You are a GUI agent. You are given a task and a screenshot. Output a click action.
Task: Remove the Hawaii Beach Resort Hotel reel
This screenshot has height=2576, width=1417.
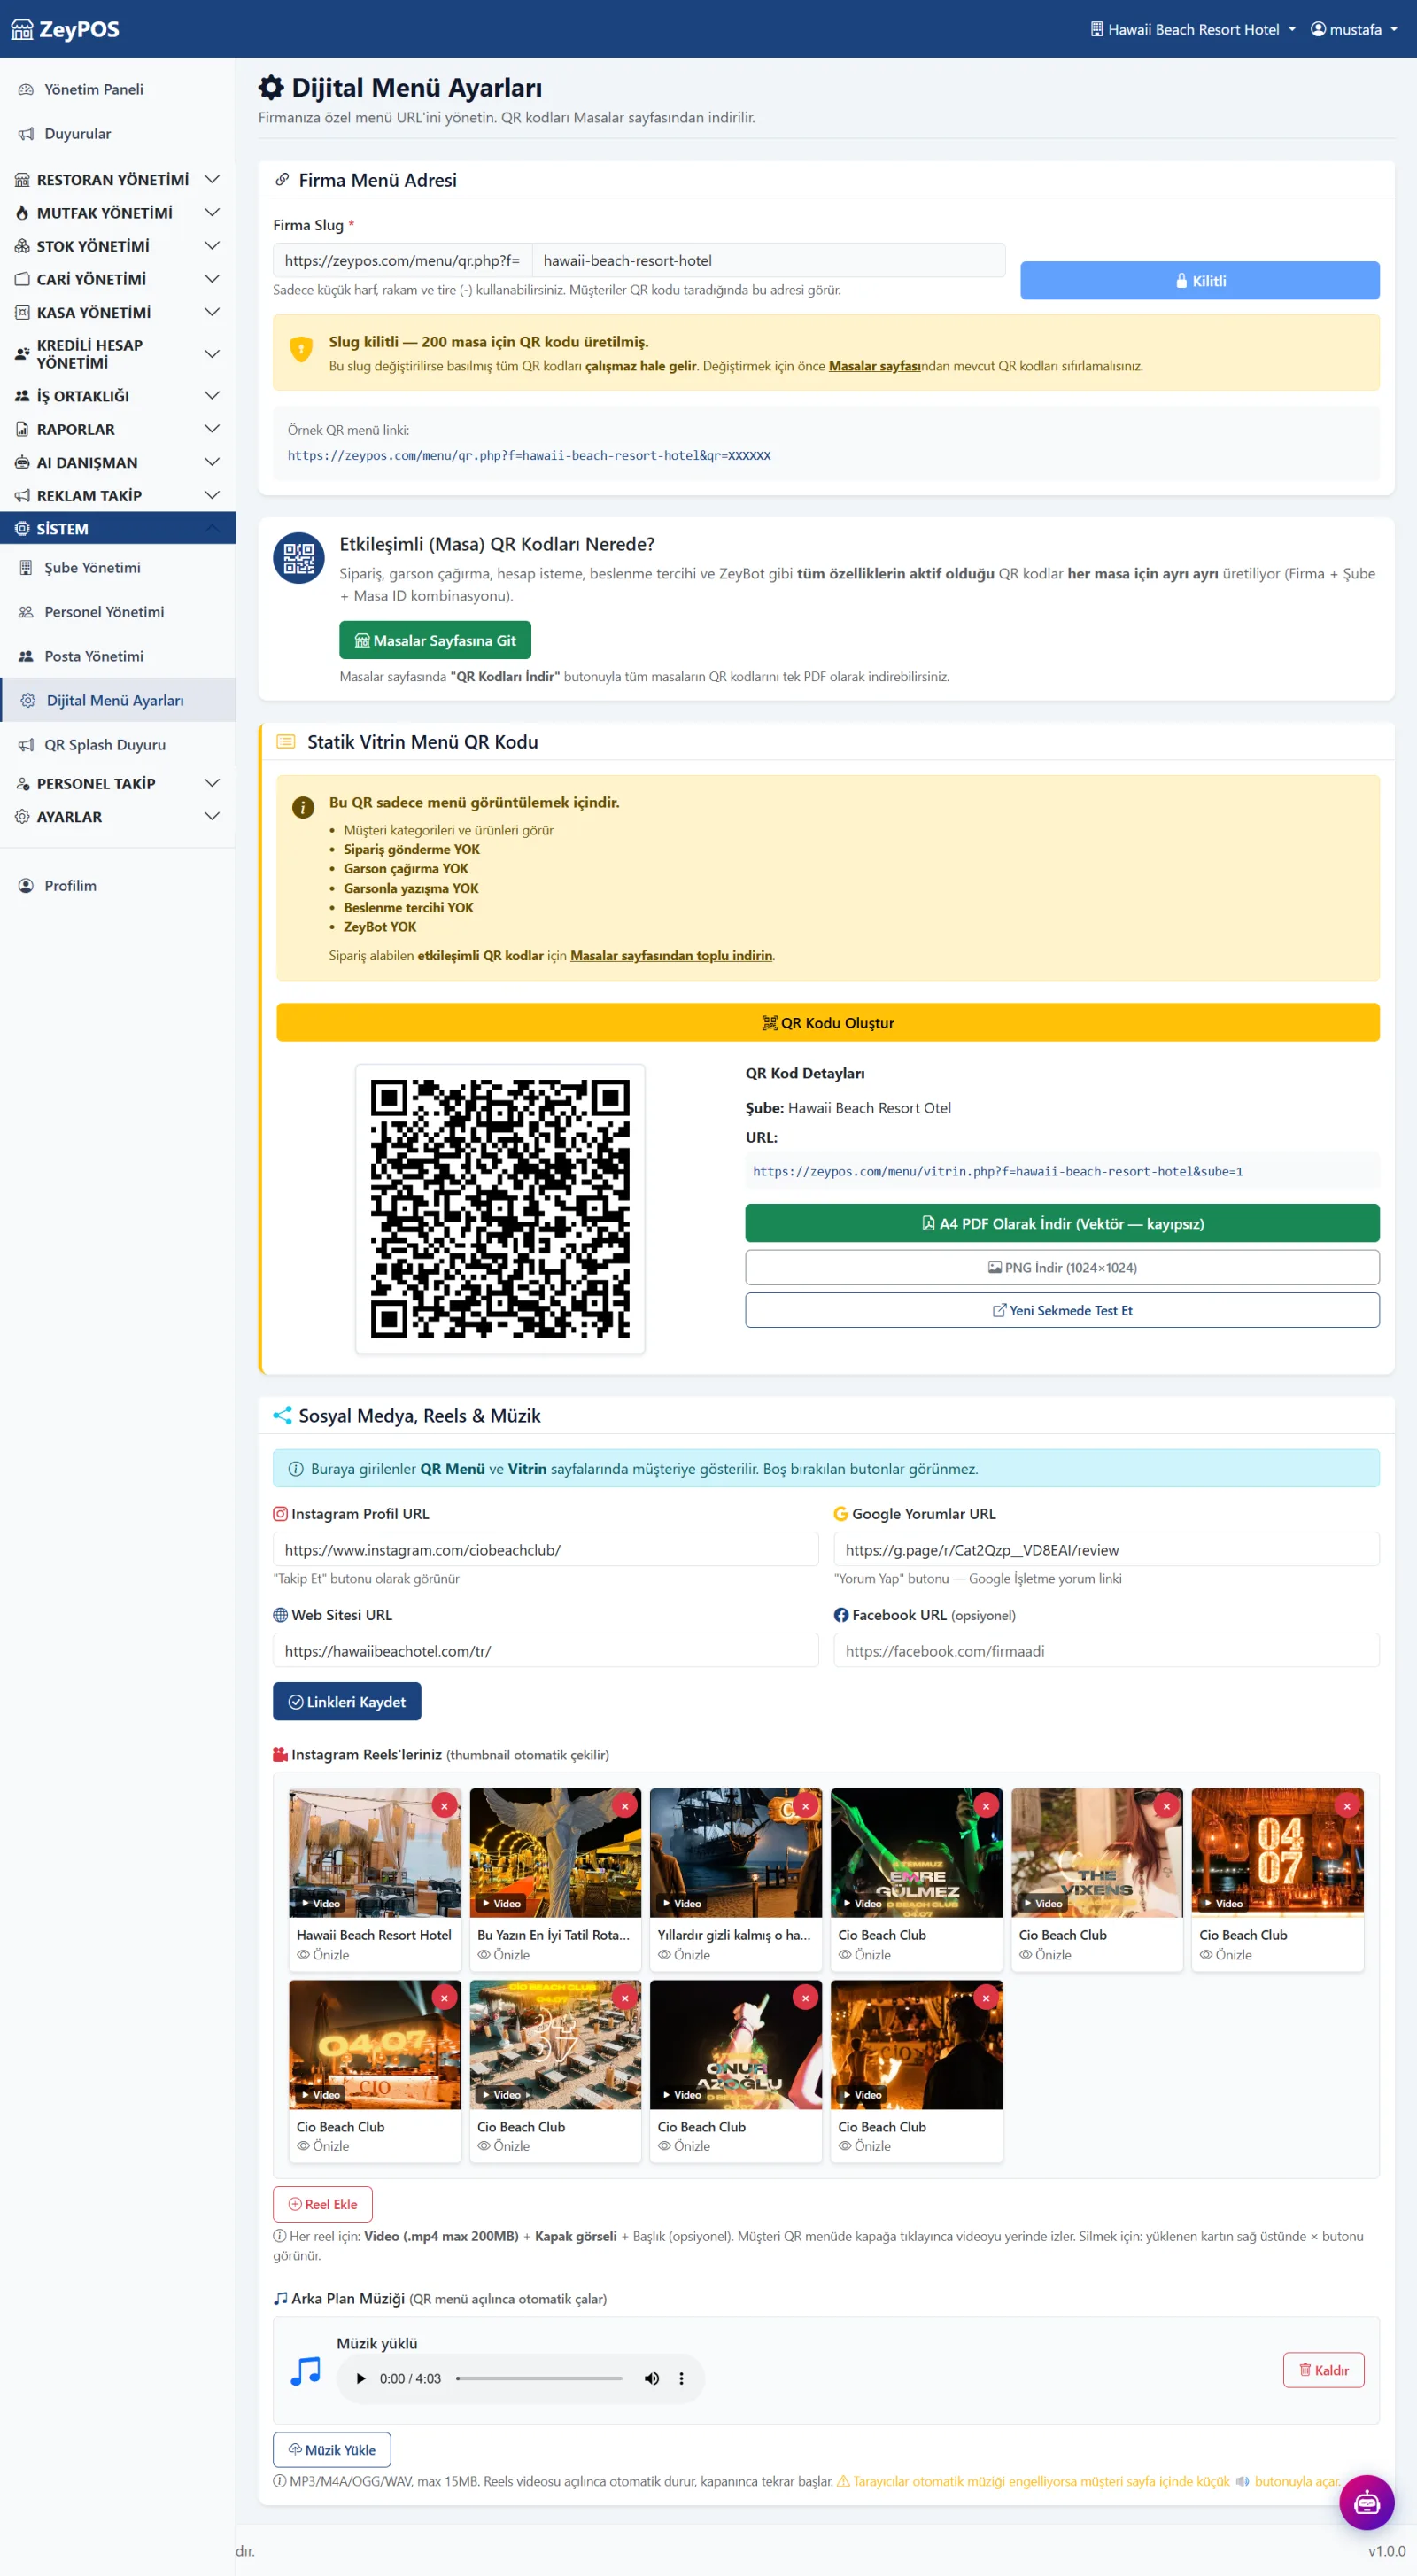(x=444, y=1805)
